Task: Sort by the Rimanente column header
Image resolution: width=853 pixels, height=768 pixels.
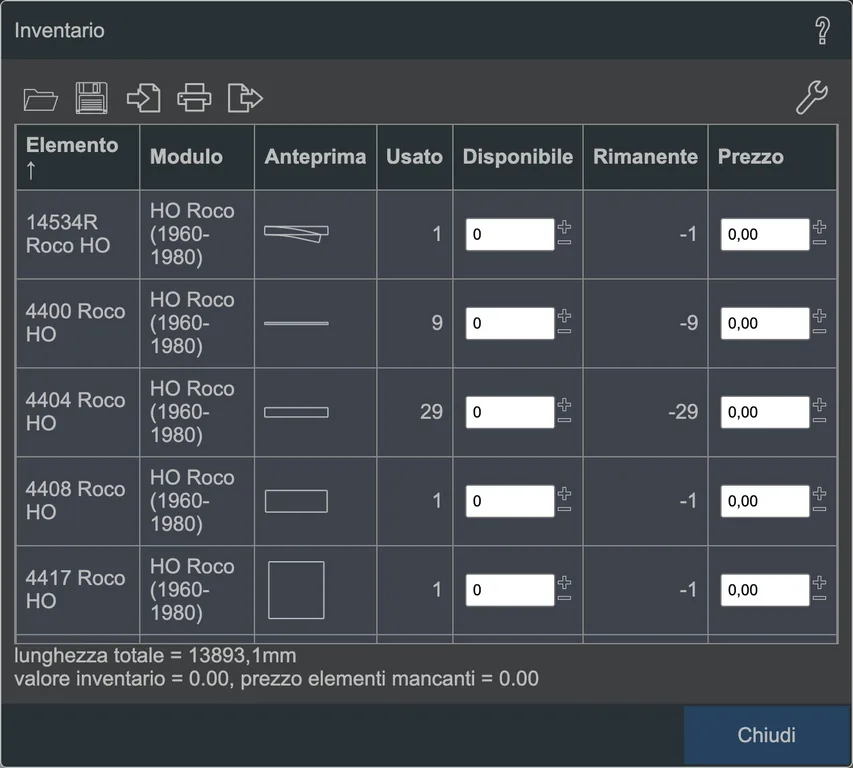Action: point(645,157)
